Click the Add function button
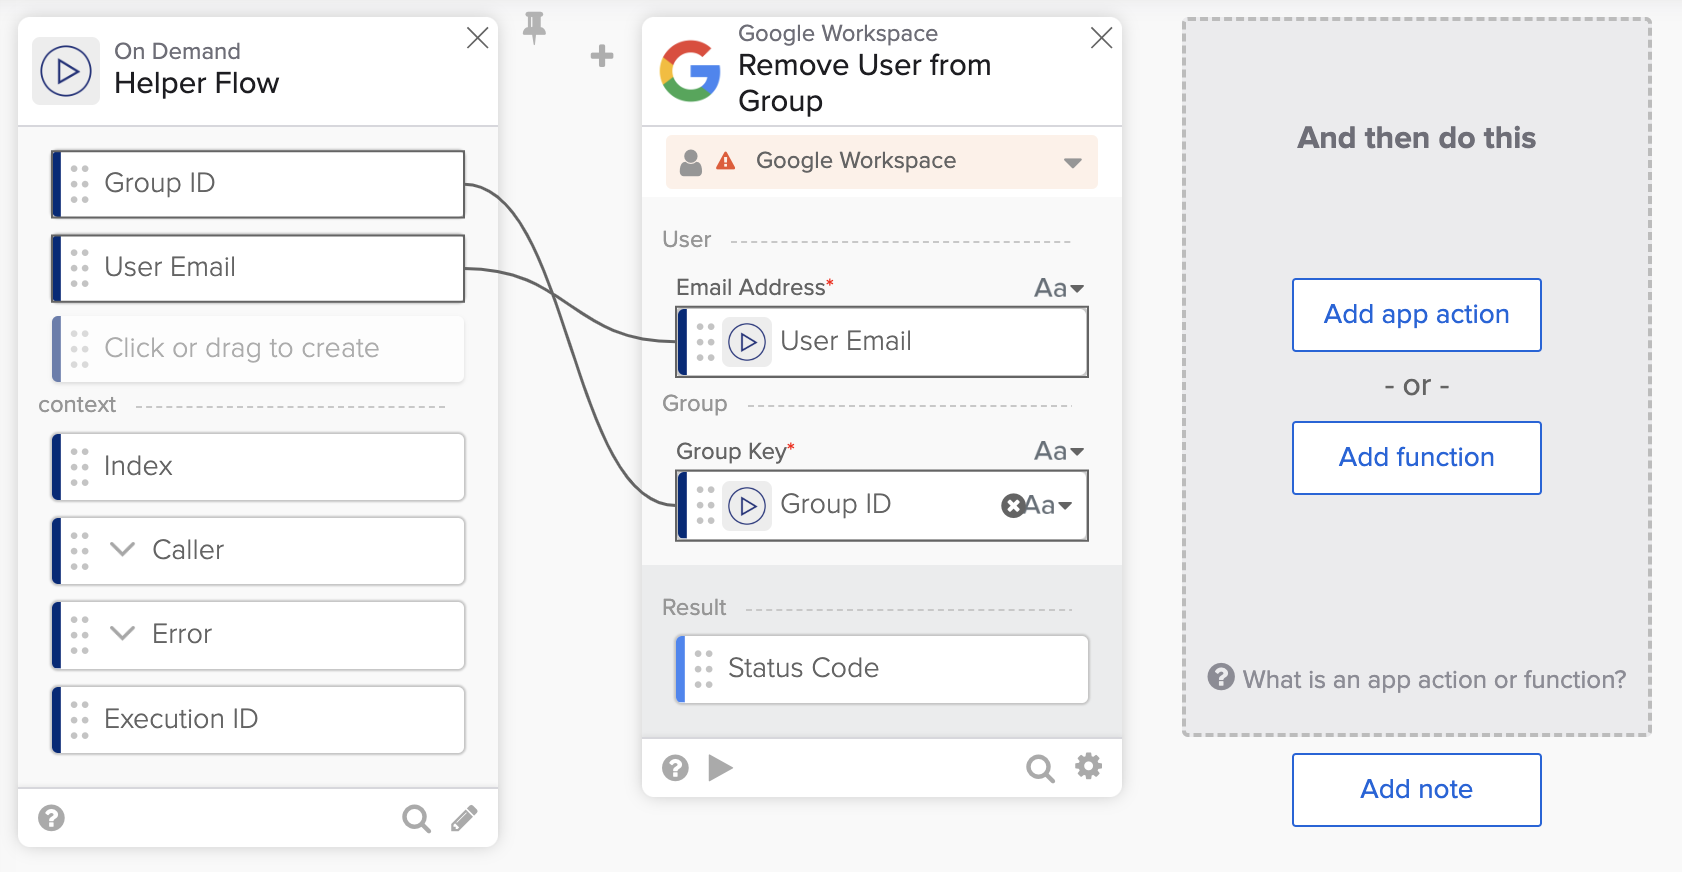The width and height of the screenshot is (1682, 872). pos(1416,458)
